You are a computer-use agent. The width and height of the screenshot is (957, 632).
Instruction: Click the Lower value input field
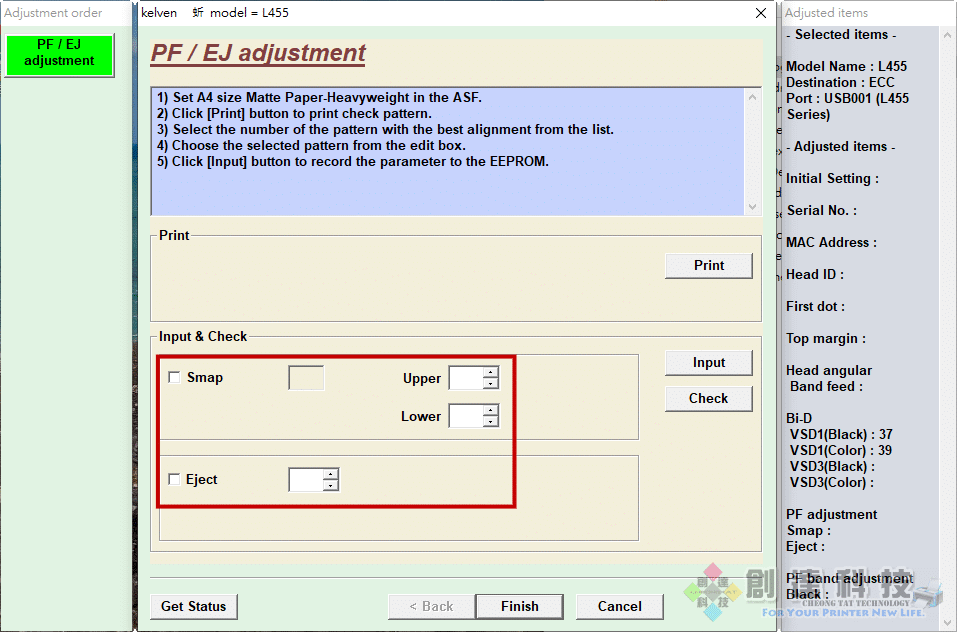point(466,416)
